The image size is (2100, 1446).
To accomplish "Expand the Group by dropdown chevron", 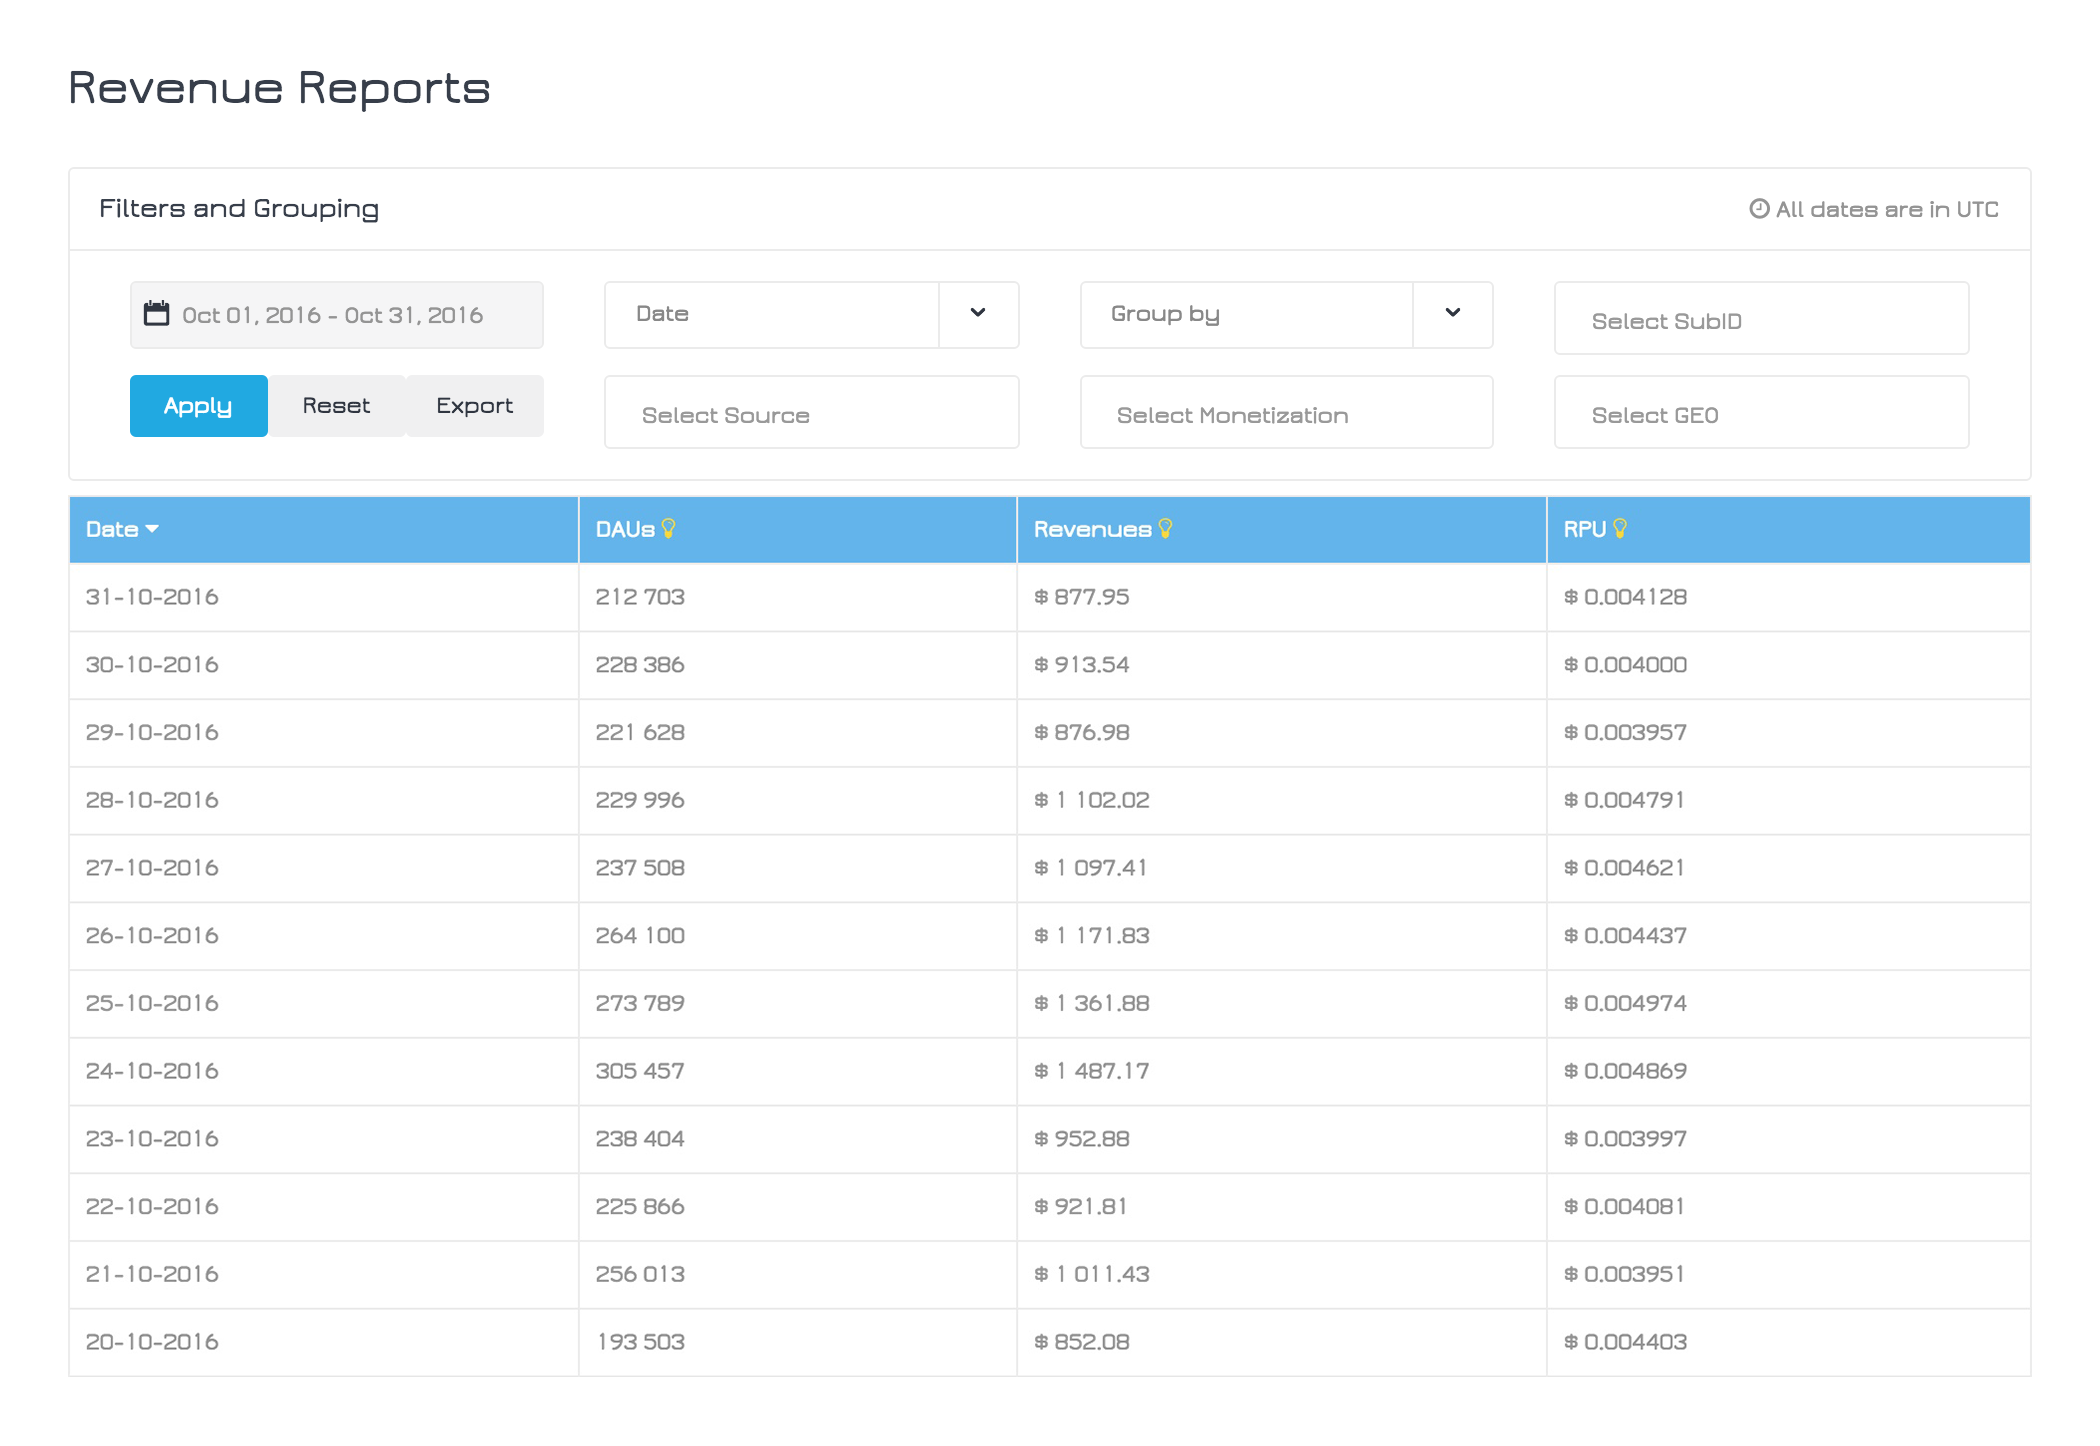I will (1452, 314).
